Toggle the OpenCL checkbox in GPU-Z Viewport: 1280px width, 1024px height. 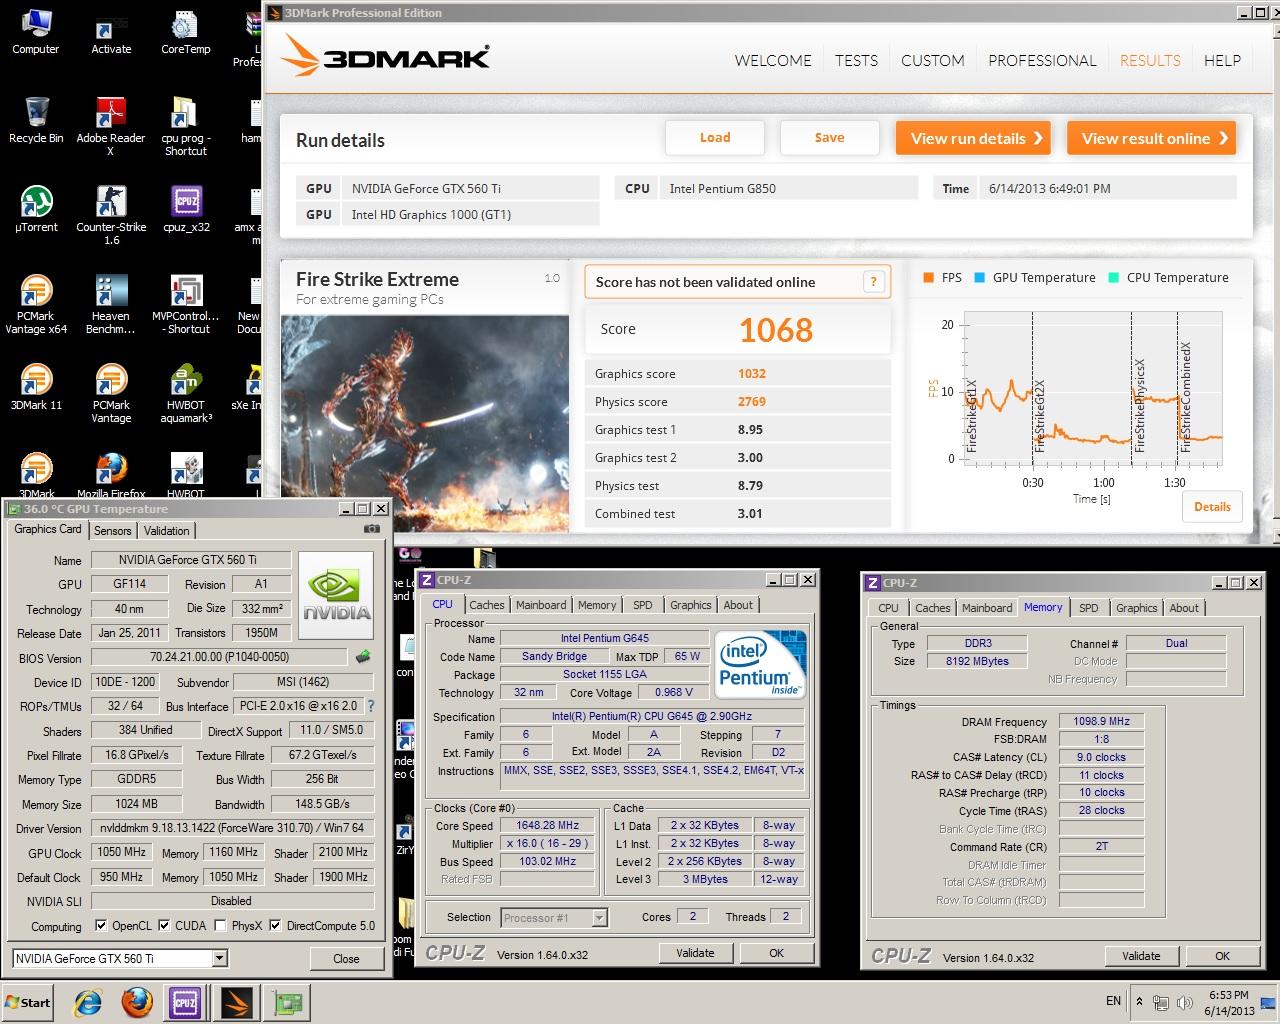tap(100, 925)
